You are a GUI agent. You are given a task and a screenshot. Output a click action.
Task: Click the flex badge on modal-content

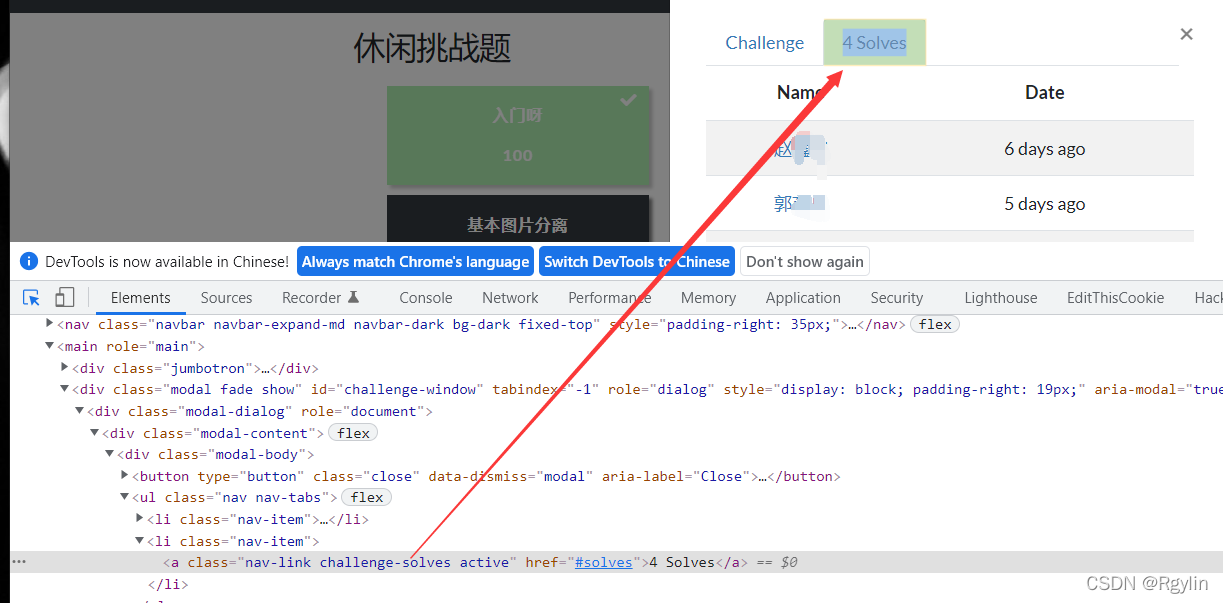pos(353,433)
